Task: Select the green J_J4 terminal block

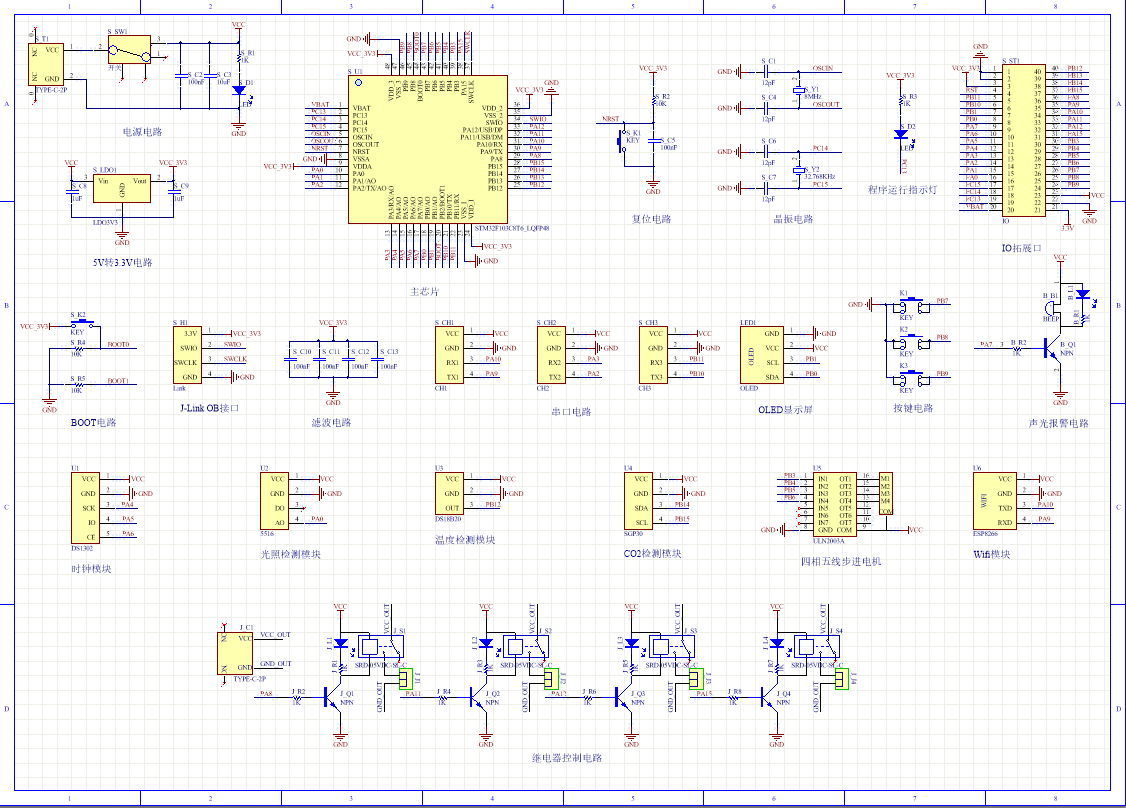Action: [x=842, y=679]
